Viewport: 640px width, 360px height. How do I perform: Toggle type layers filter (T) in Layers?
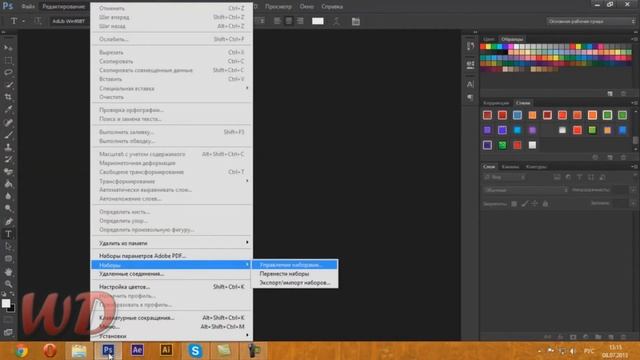click(580, 177)
